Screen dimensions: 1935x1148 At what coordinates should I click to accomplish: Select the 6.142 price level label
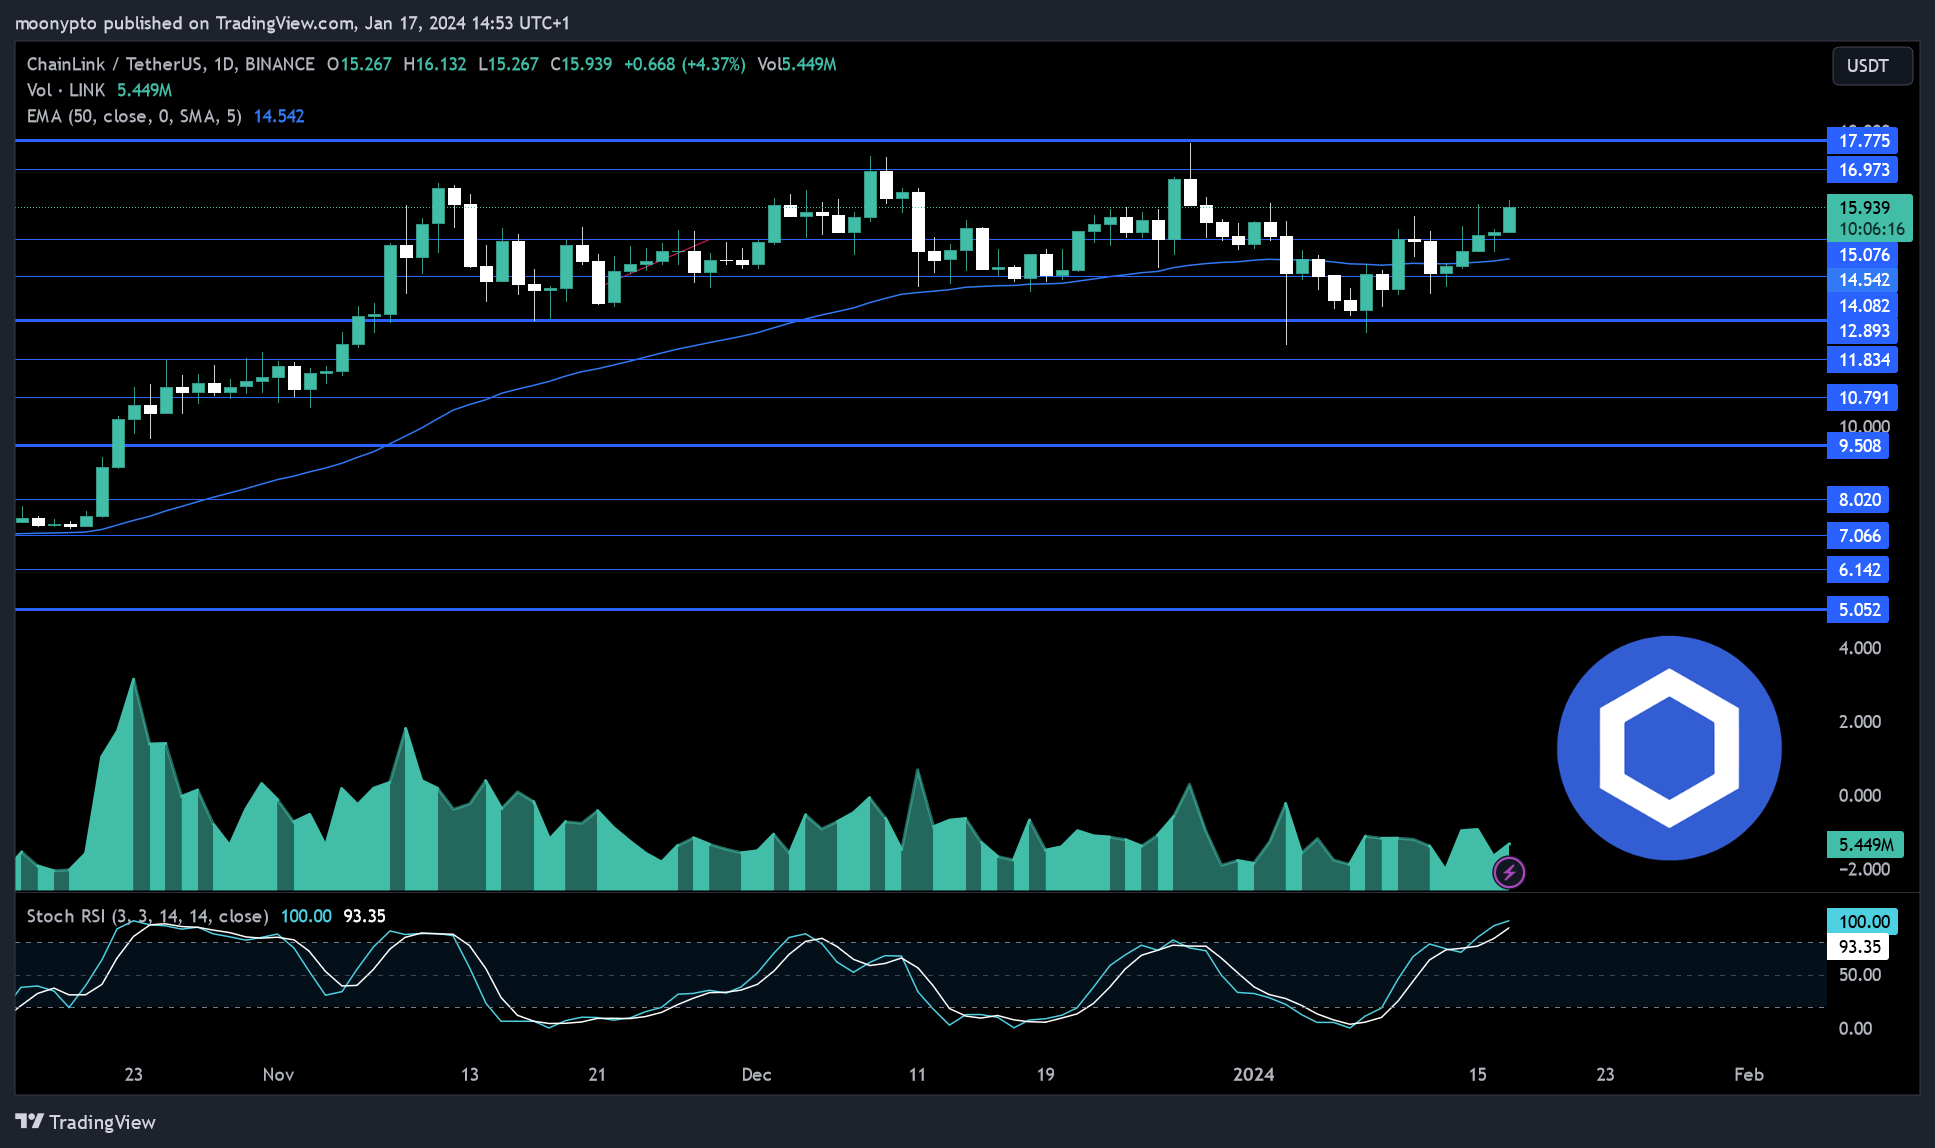(x=1858, y=570)
